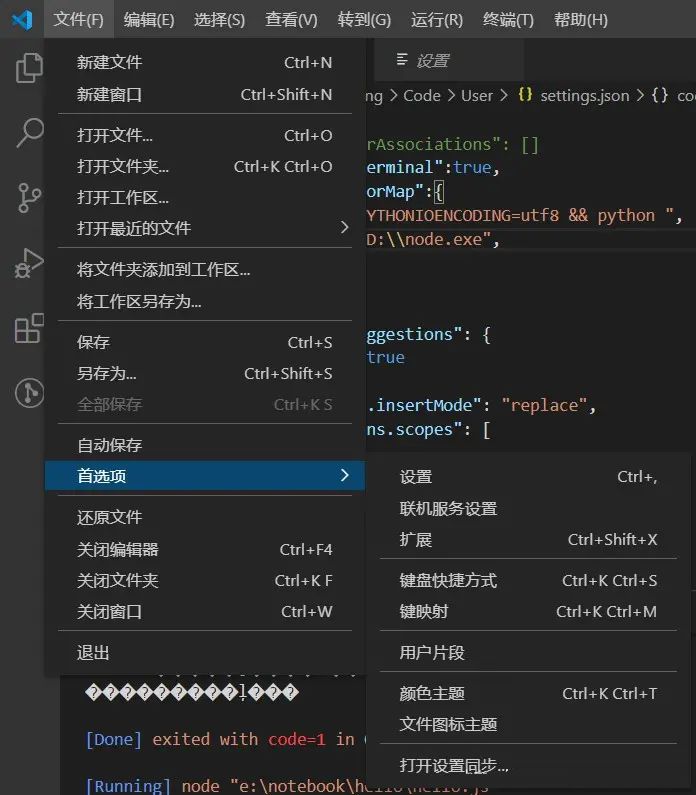Click the settings tab list icon
The image size is (696, 795).
point(402,60)
